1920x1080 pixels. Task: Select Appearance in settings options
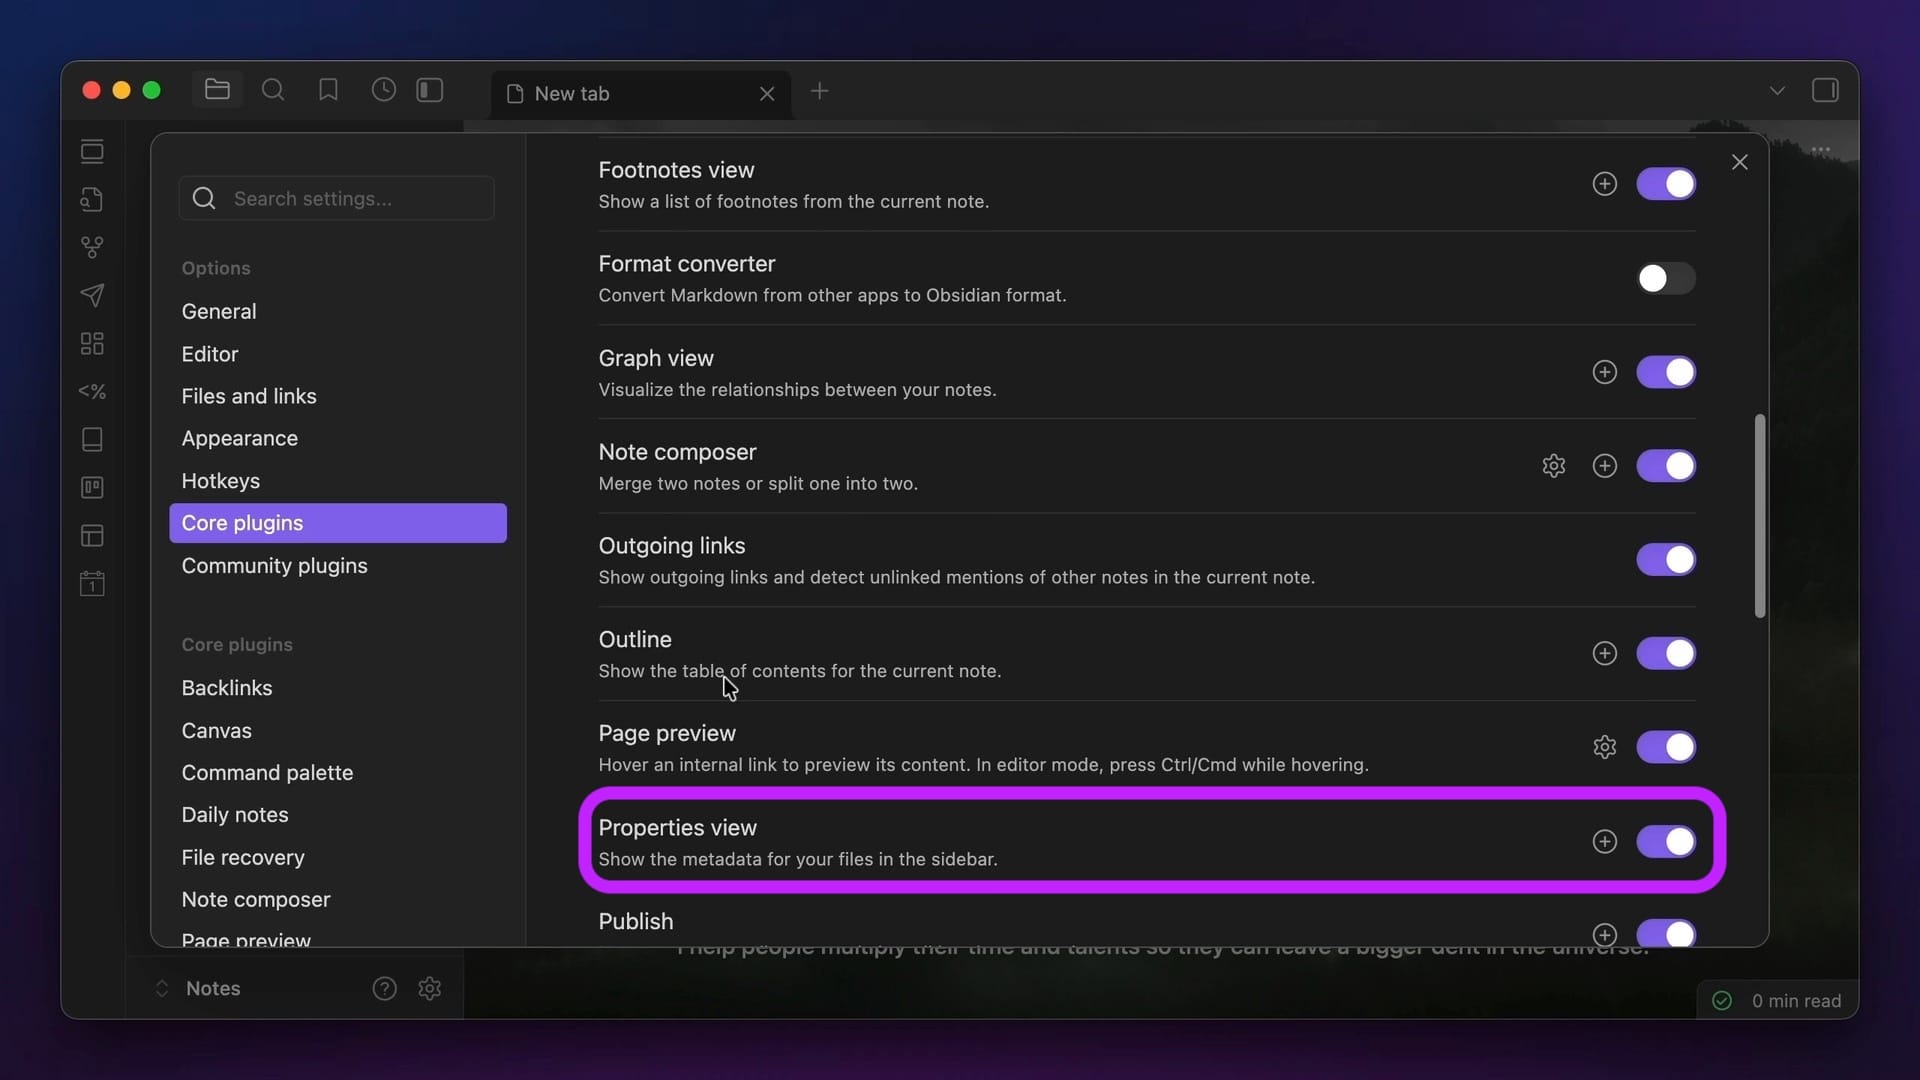(240, 438)
